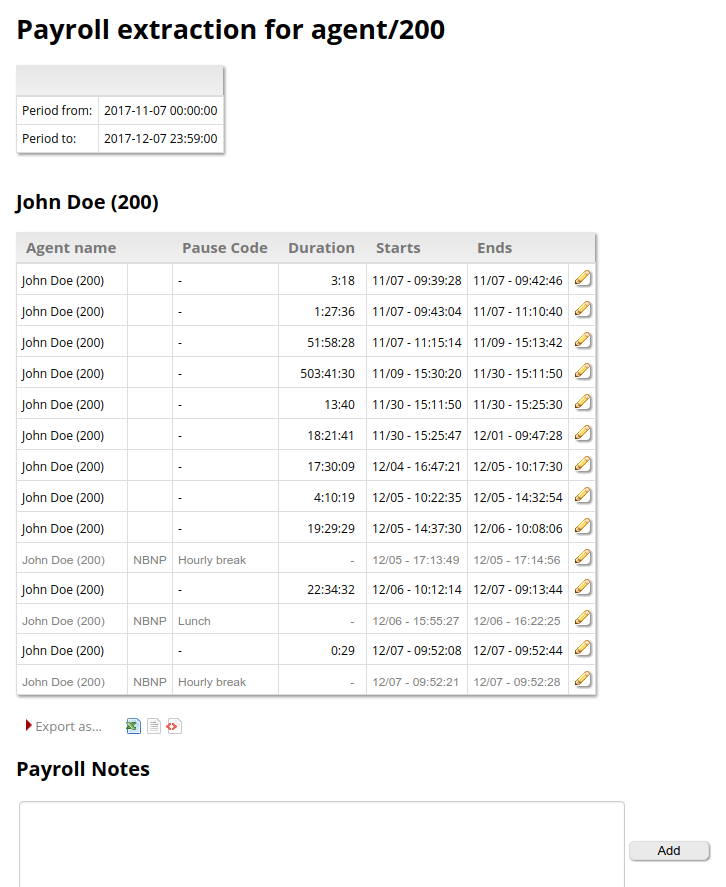Edit the 22:34:32 duration session

tap(582, 588)
